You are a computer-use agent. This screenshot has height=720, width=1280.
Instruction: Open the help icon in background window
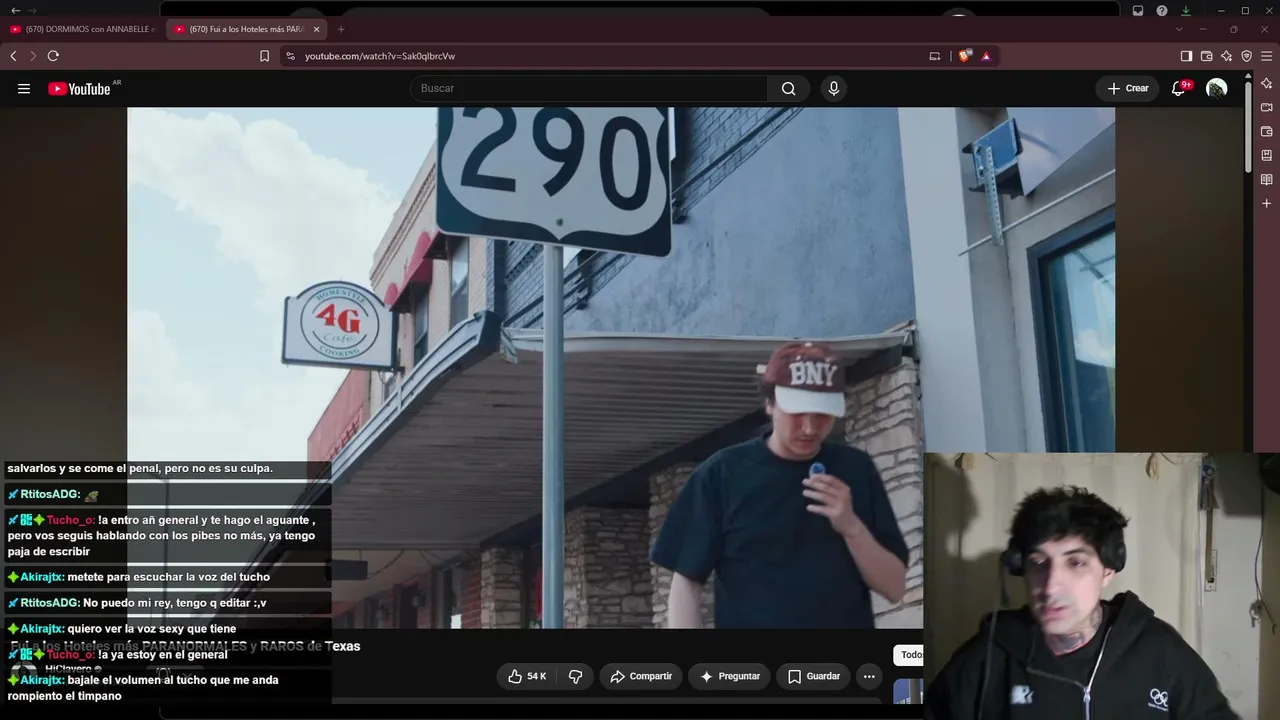[1162, 10]
